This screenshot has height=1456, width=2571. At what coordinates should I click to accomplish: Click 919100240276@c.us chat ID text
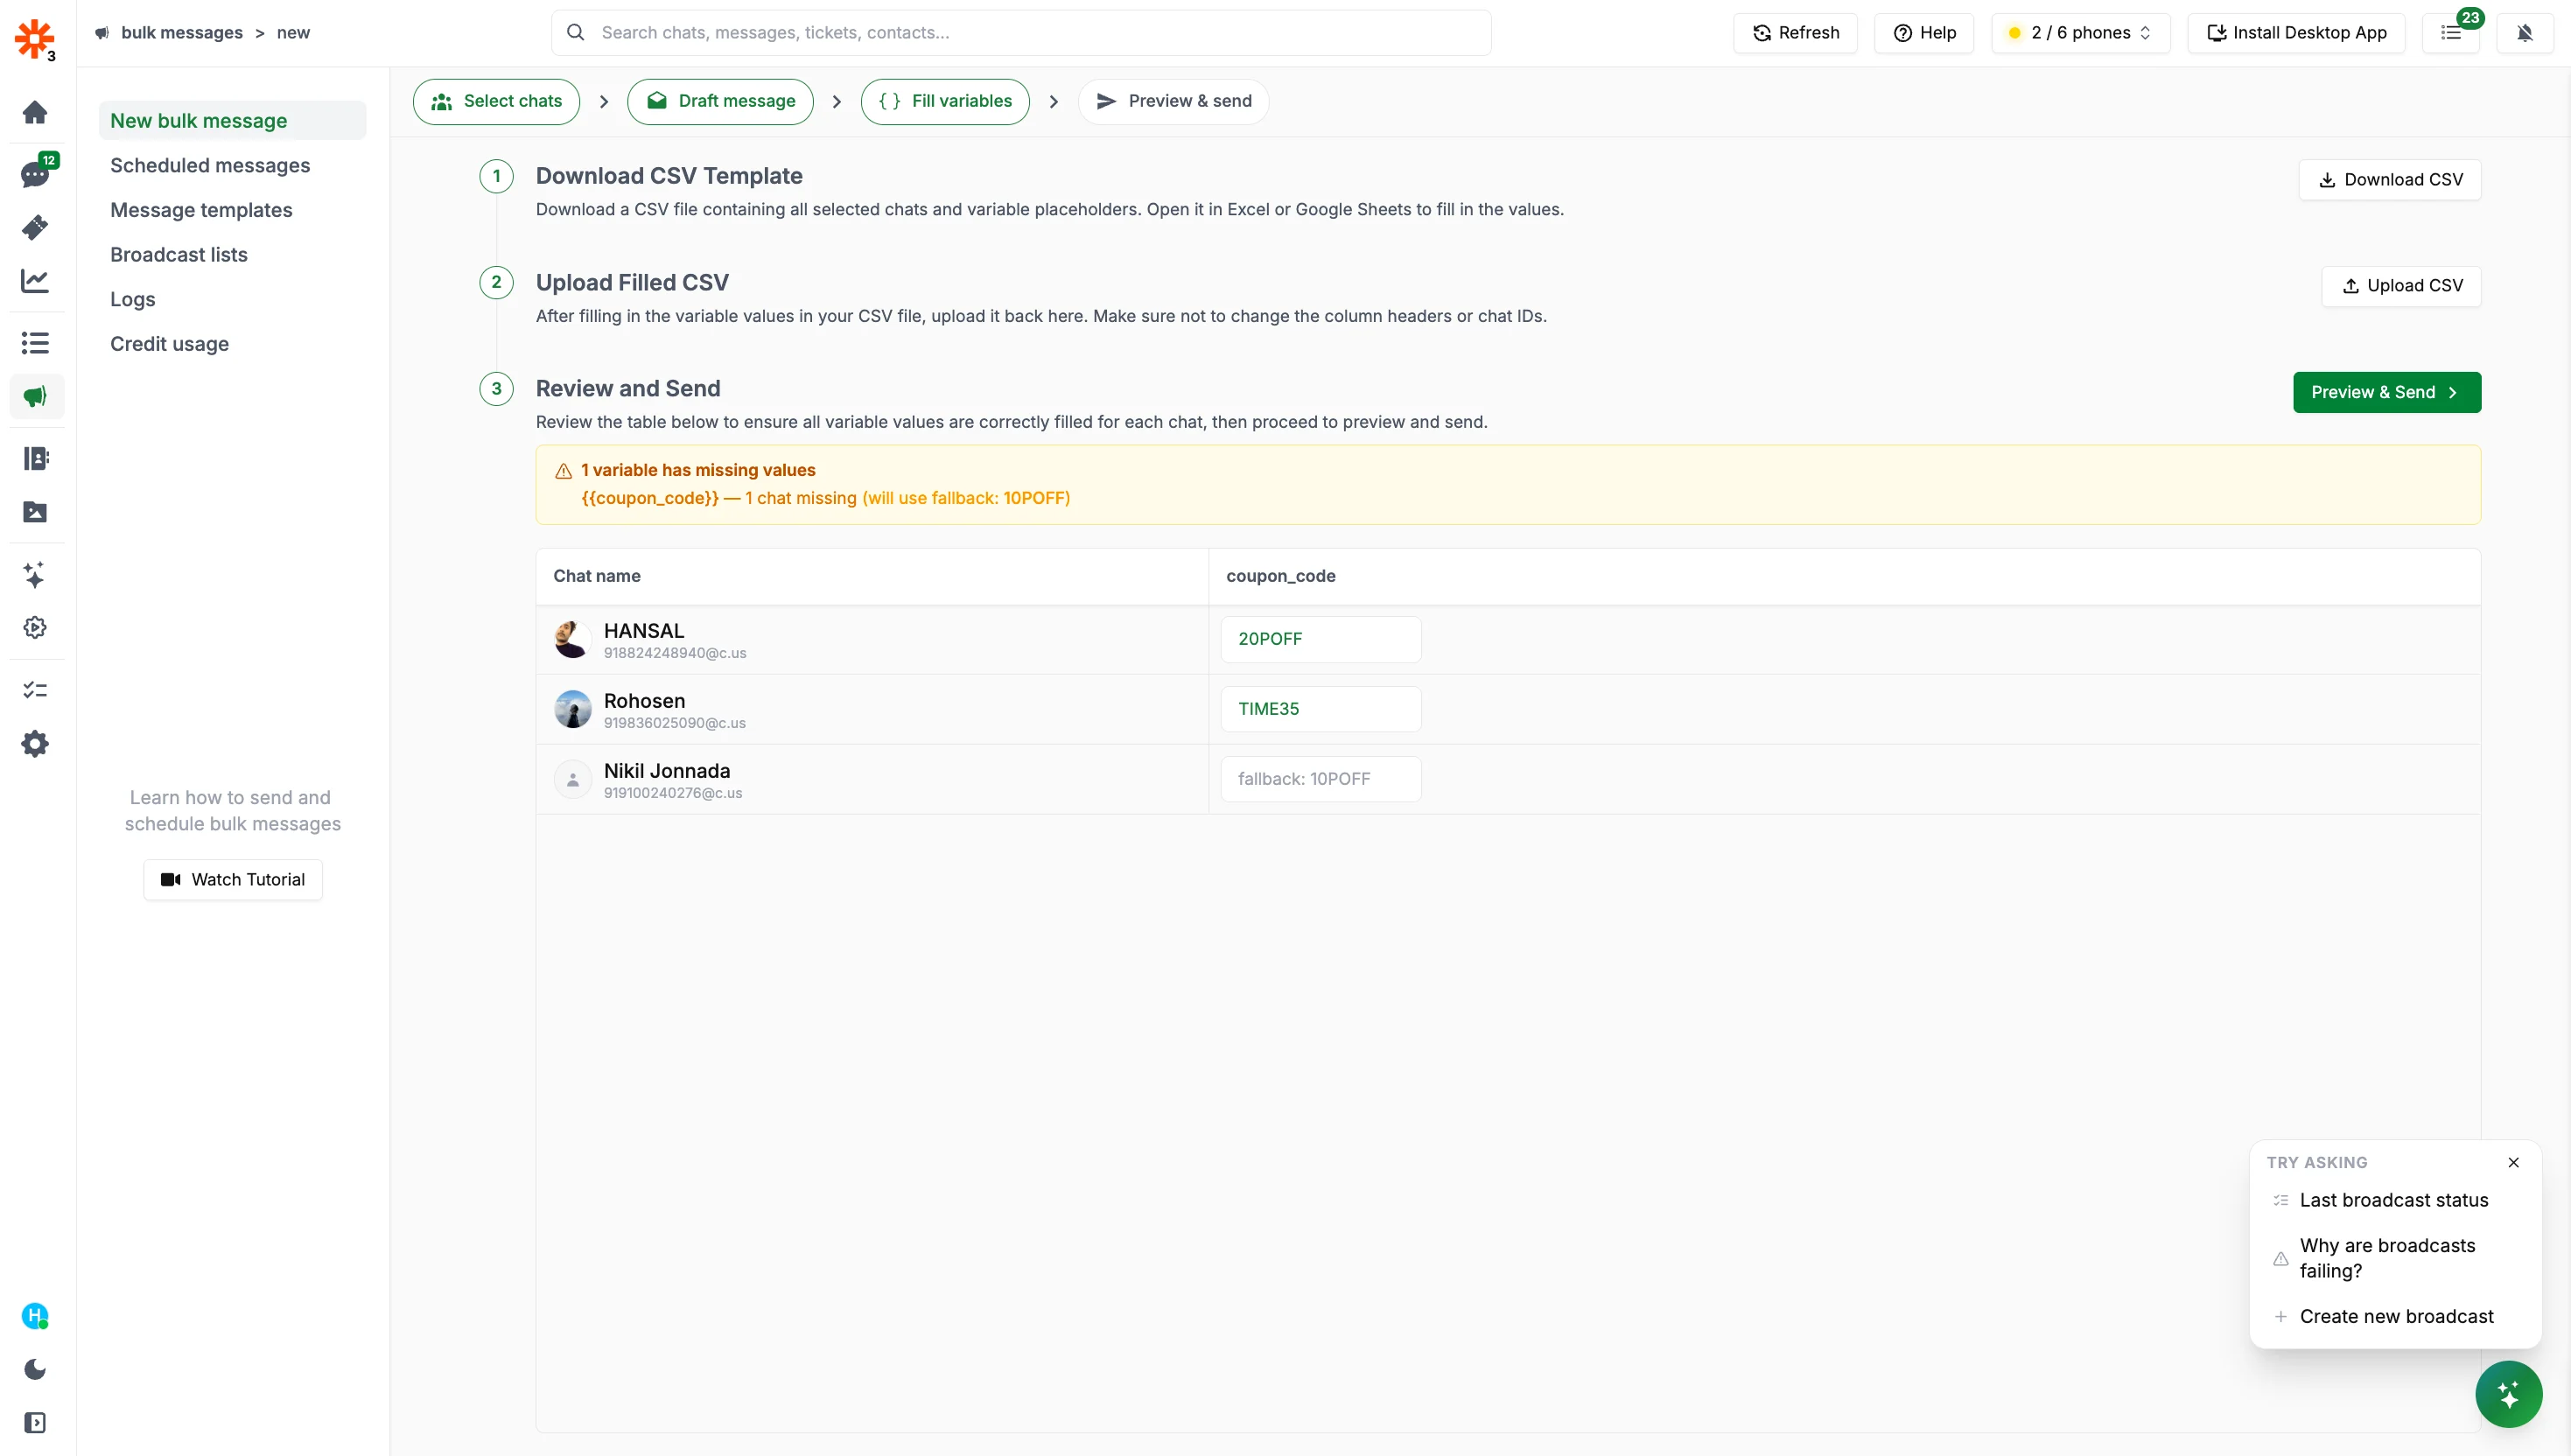click(673, 793)
